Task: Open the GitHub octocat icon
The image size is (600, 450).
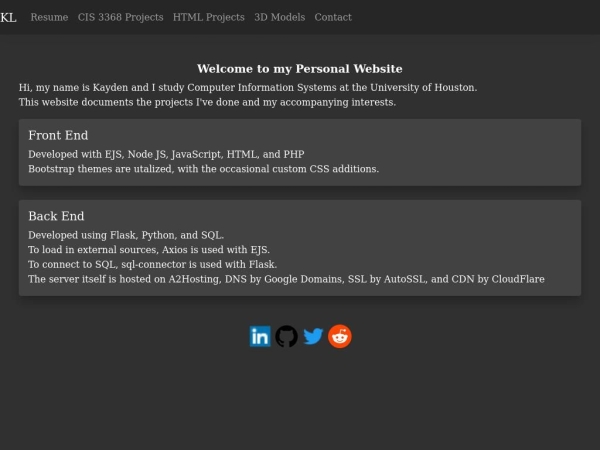Action: (x=287, y=336)
